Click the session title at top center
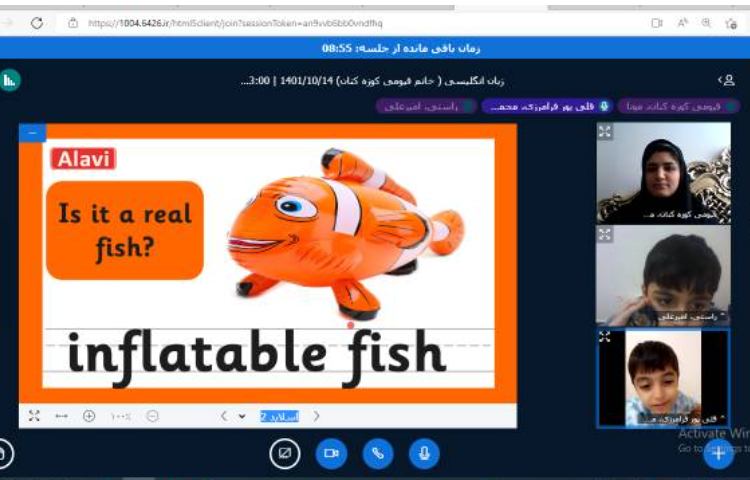Viewport: 750px width, 480px height. coord(372,81)
